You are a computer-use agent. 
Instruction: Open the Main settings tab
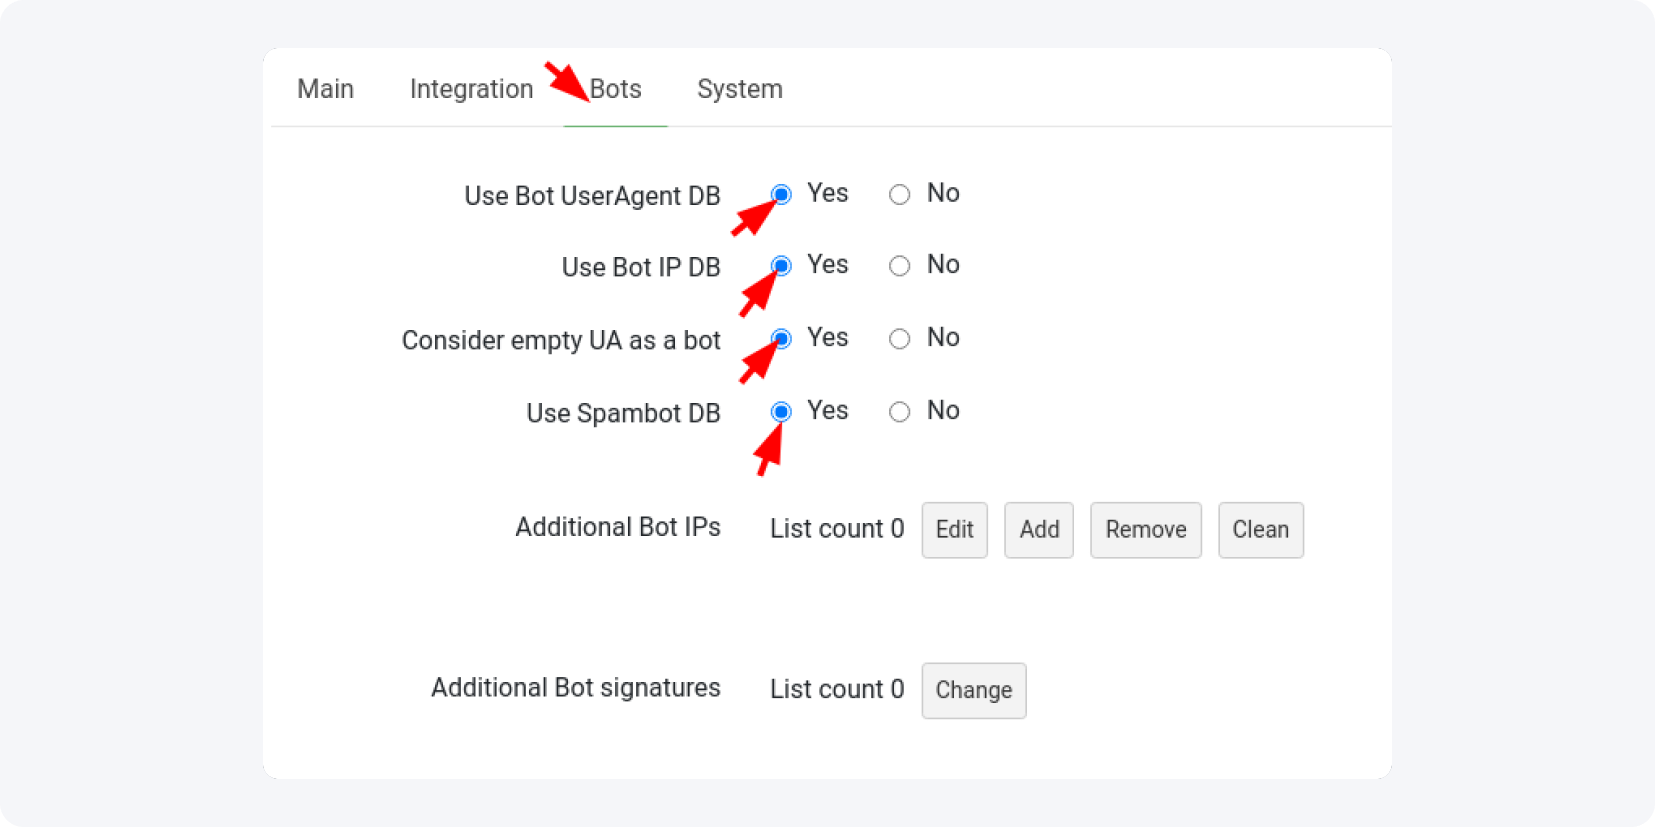(x=325, y=89)
